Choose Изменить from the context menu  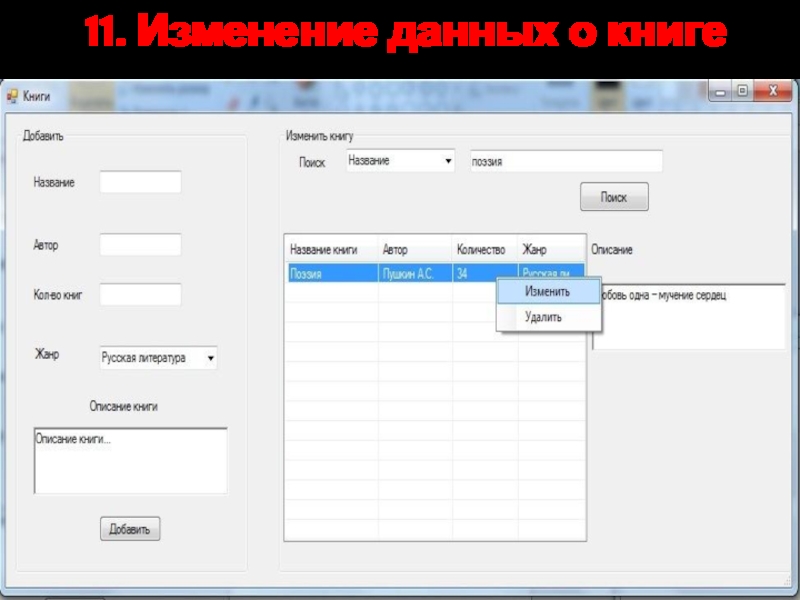click(x=548, y=292)
